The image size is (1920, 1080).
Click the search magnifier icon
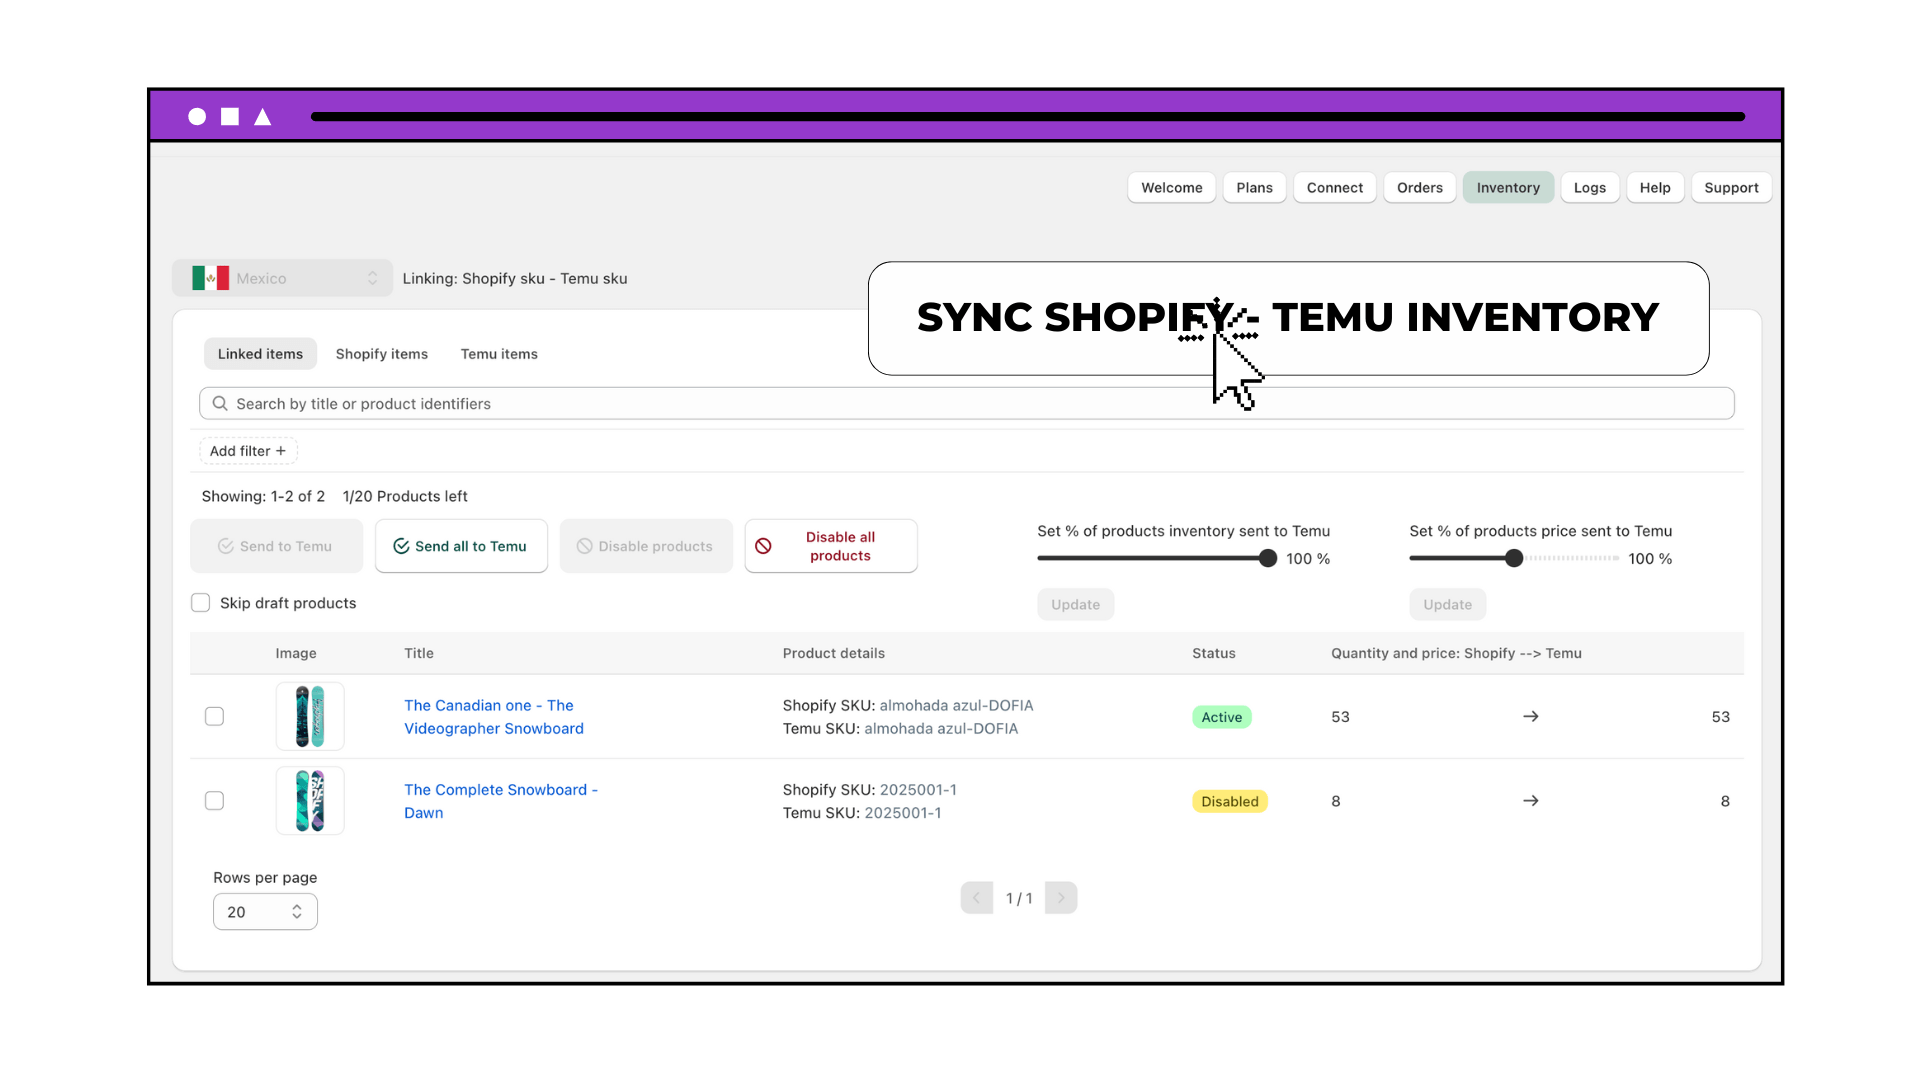pos(220,403)
